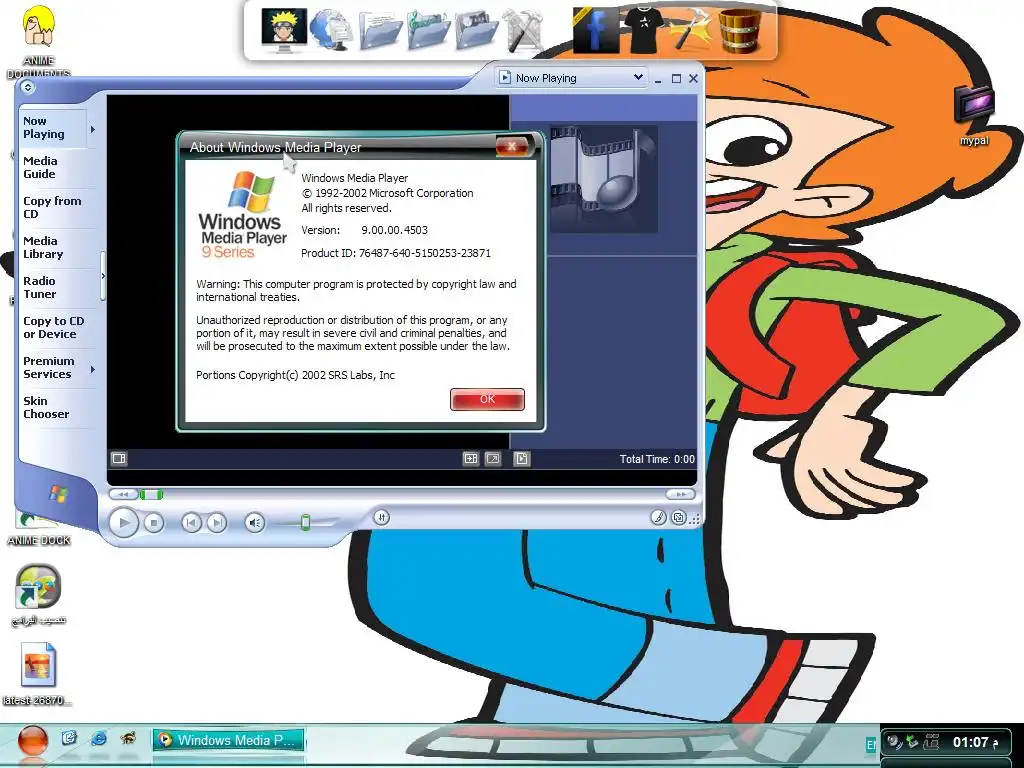Click the first system tray icon
The height and width of the screenshot is (768, 1024).
894,742
